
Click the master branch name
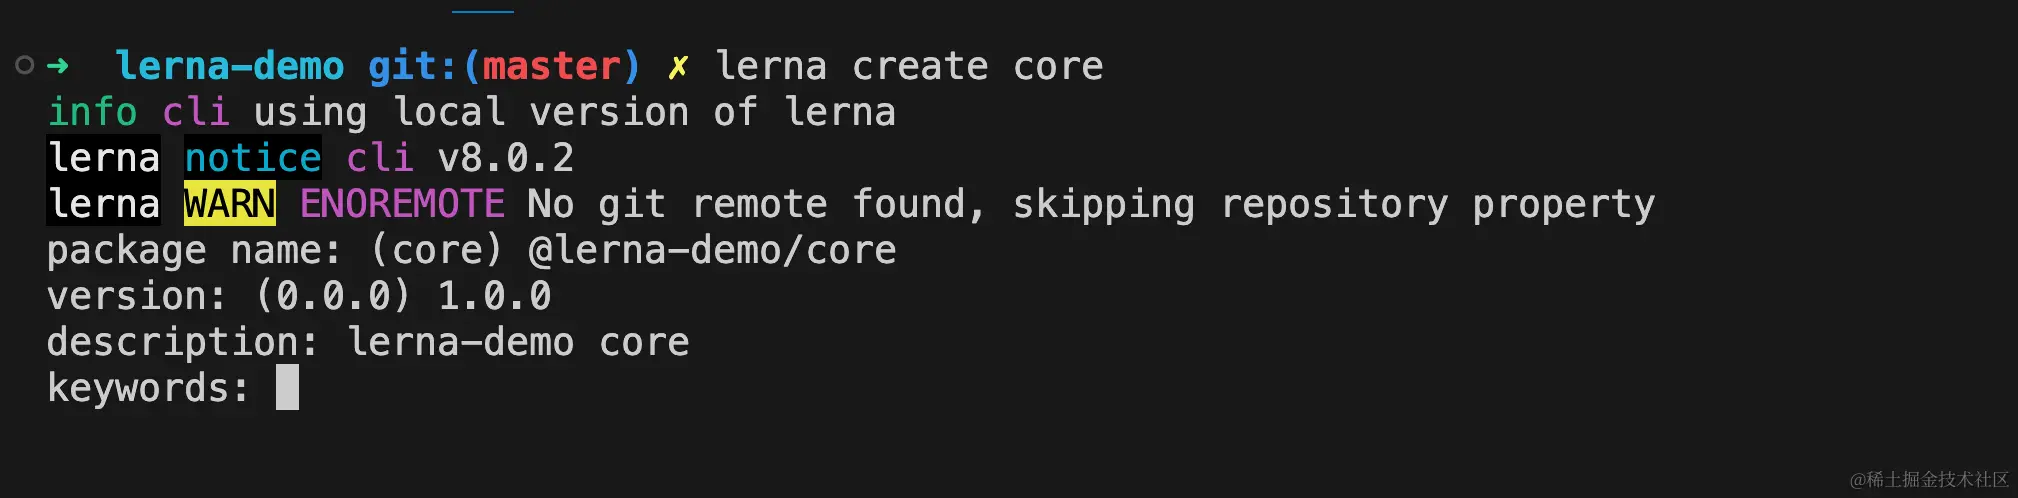pos(552,66)
